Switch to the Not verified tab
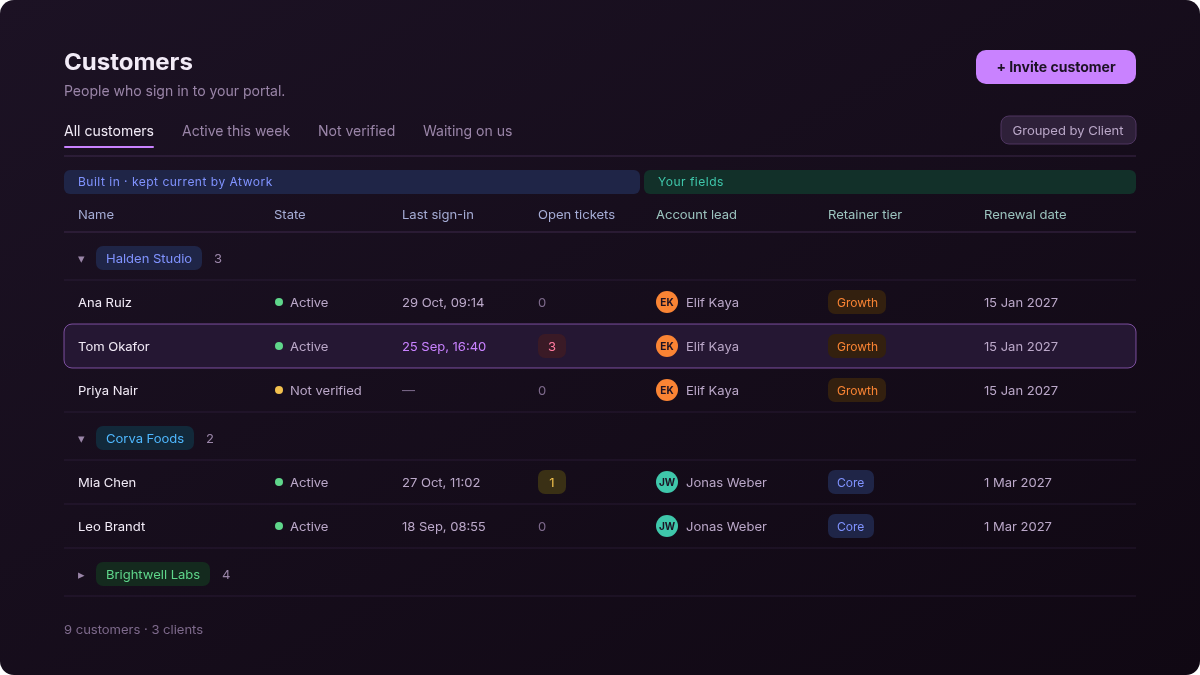Viewport: 1200px width, 675px height. coord(356,131)
